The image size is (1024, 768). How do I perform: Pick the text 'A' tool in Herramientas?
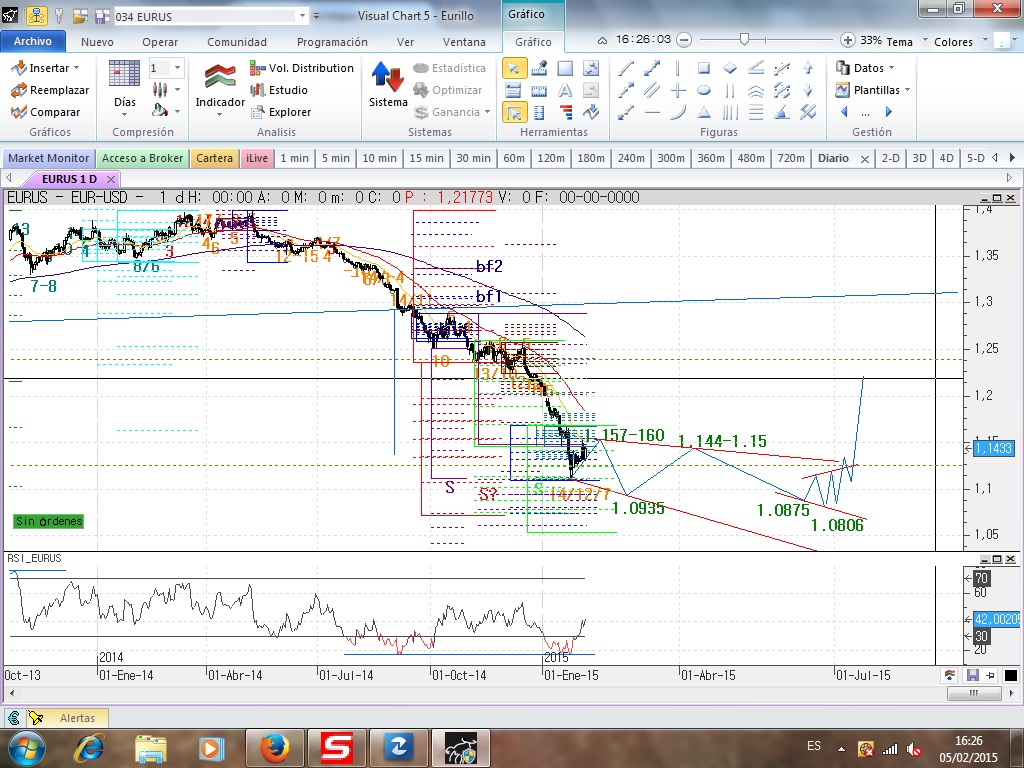(565, 90)
